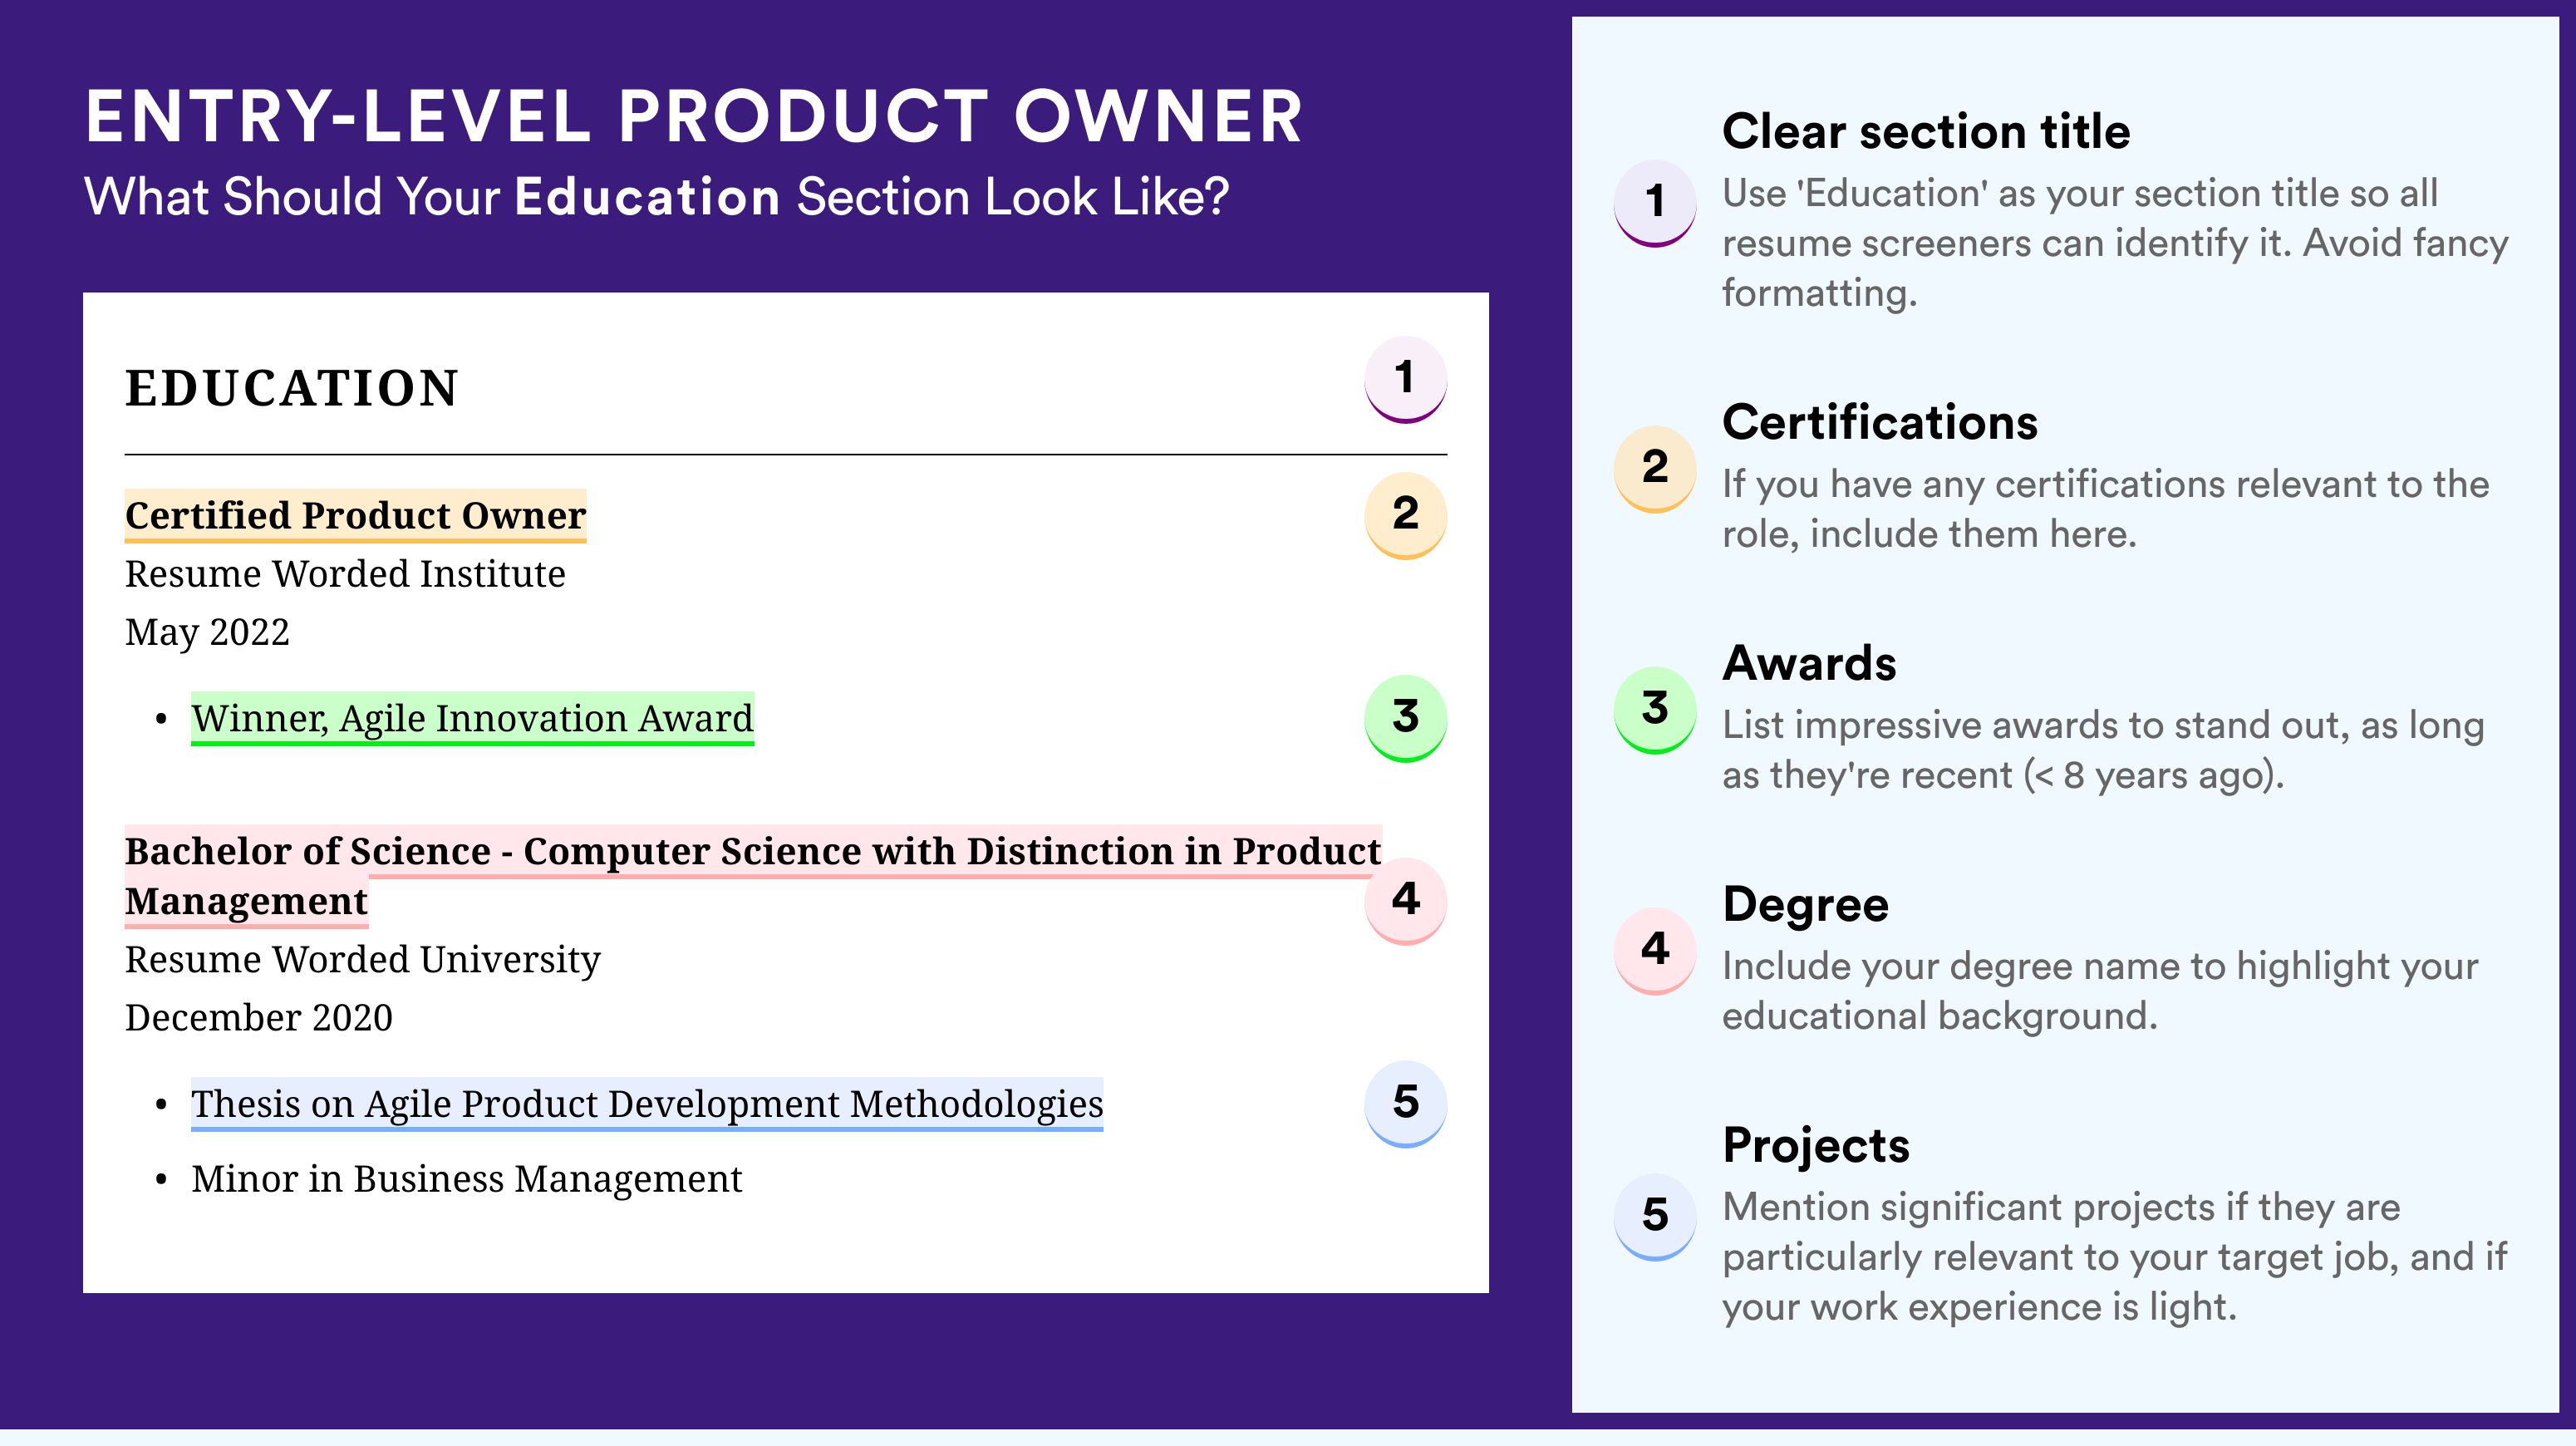The height and width of the screenshot is (1446, 2576).
Task: Click the ENTRY-LEVEL PRODUCT OWNER title
Action: point(694,117)
